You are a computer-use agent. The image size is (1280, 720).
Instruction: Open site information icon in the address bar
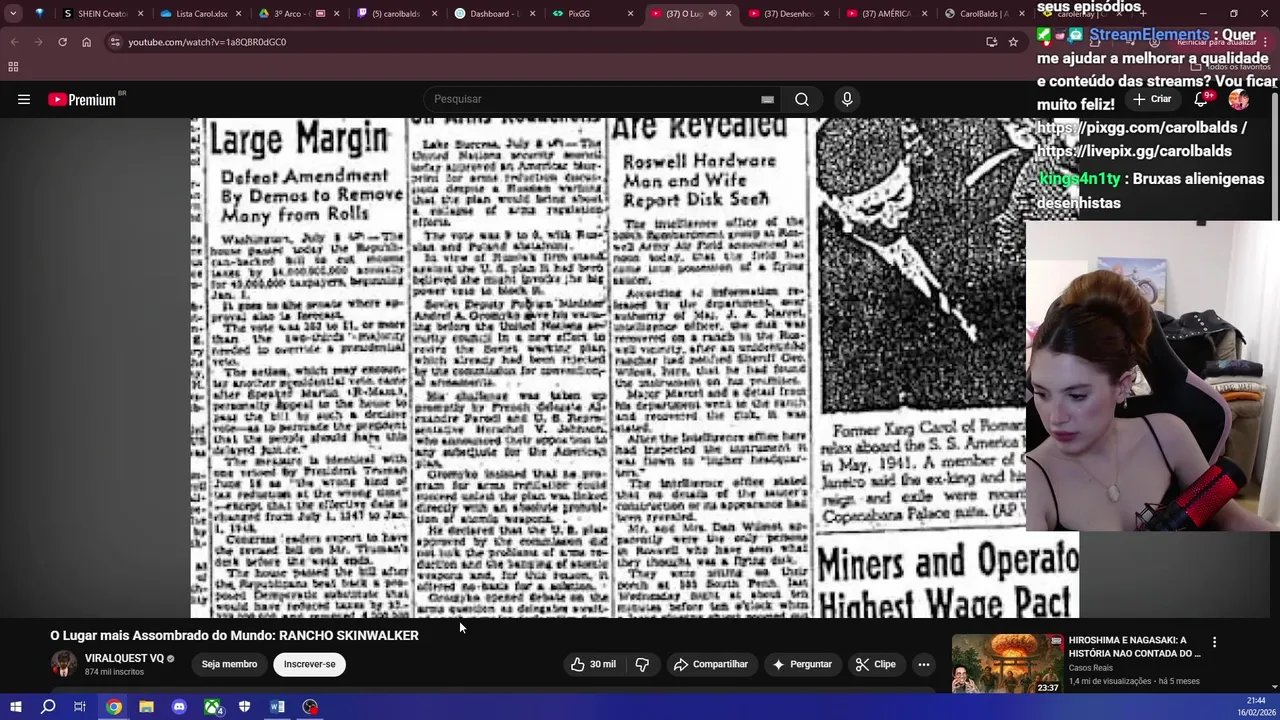tap(115, 42)
